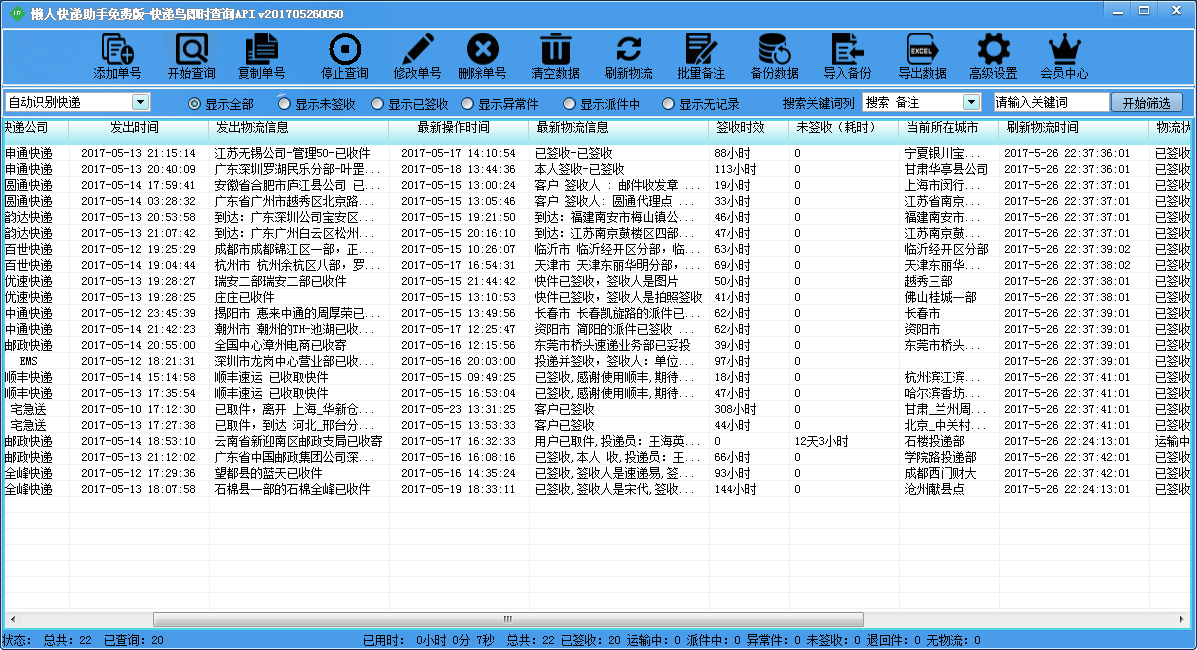The width and height of the screenshot is (1197, 650).
Task: Click cell 2017-05-14 15:14:58 in 顺丰快递 row
Action: point(138,377)
